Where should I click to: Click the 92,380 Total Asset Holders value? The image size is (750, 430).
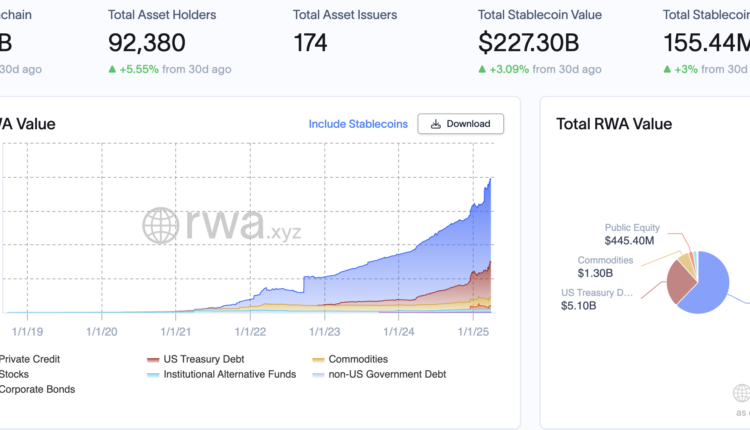click(147, 43)
